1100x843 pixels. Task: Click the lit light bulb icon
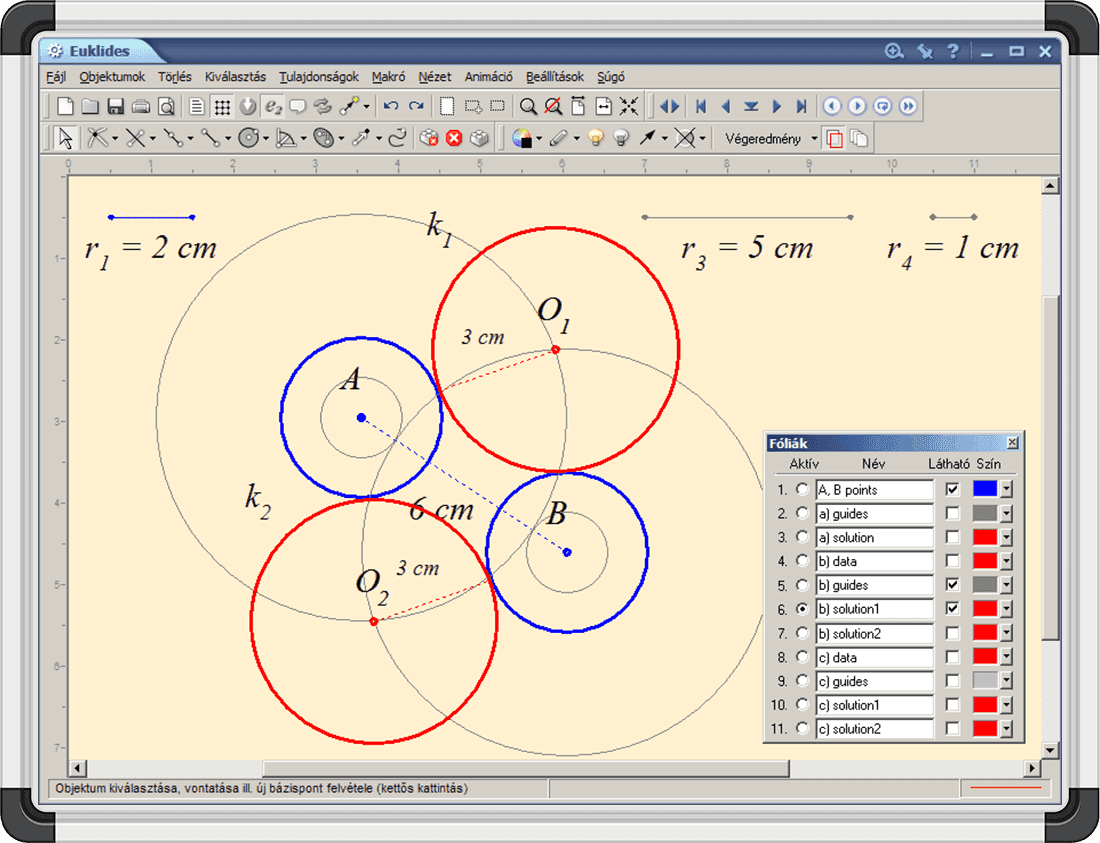tap(597, 138)
